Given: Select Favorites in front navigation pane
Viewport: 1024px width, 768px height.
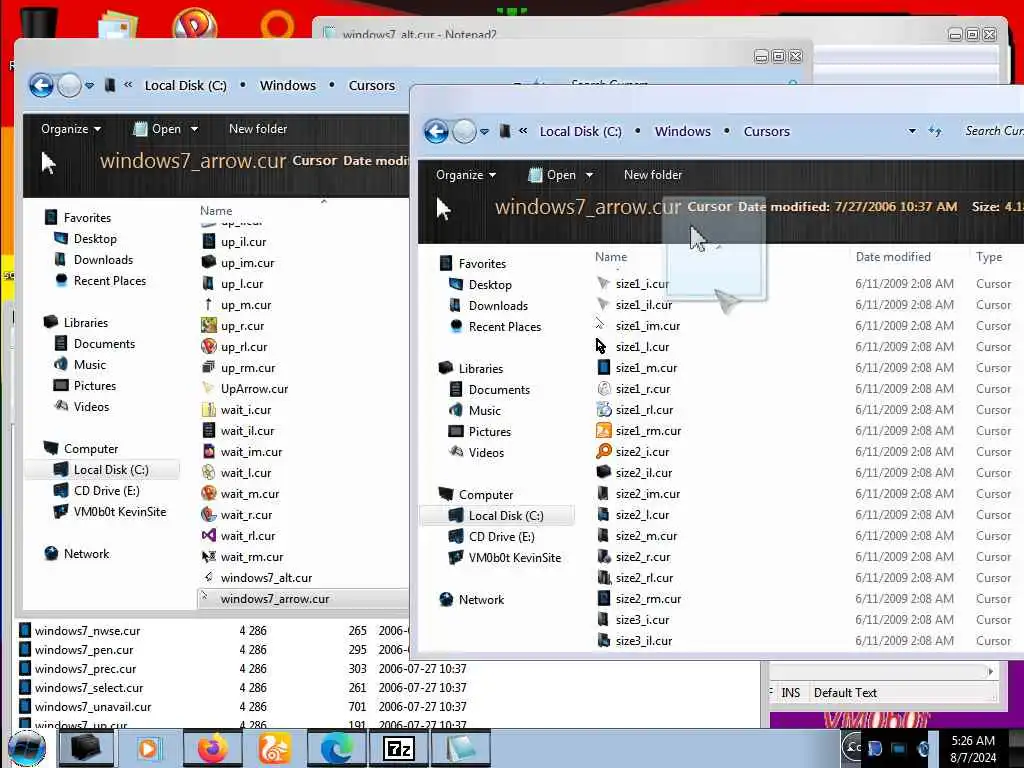Looking at the screenshot, I should [473, 264].
